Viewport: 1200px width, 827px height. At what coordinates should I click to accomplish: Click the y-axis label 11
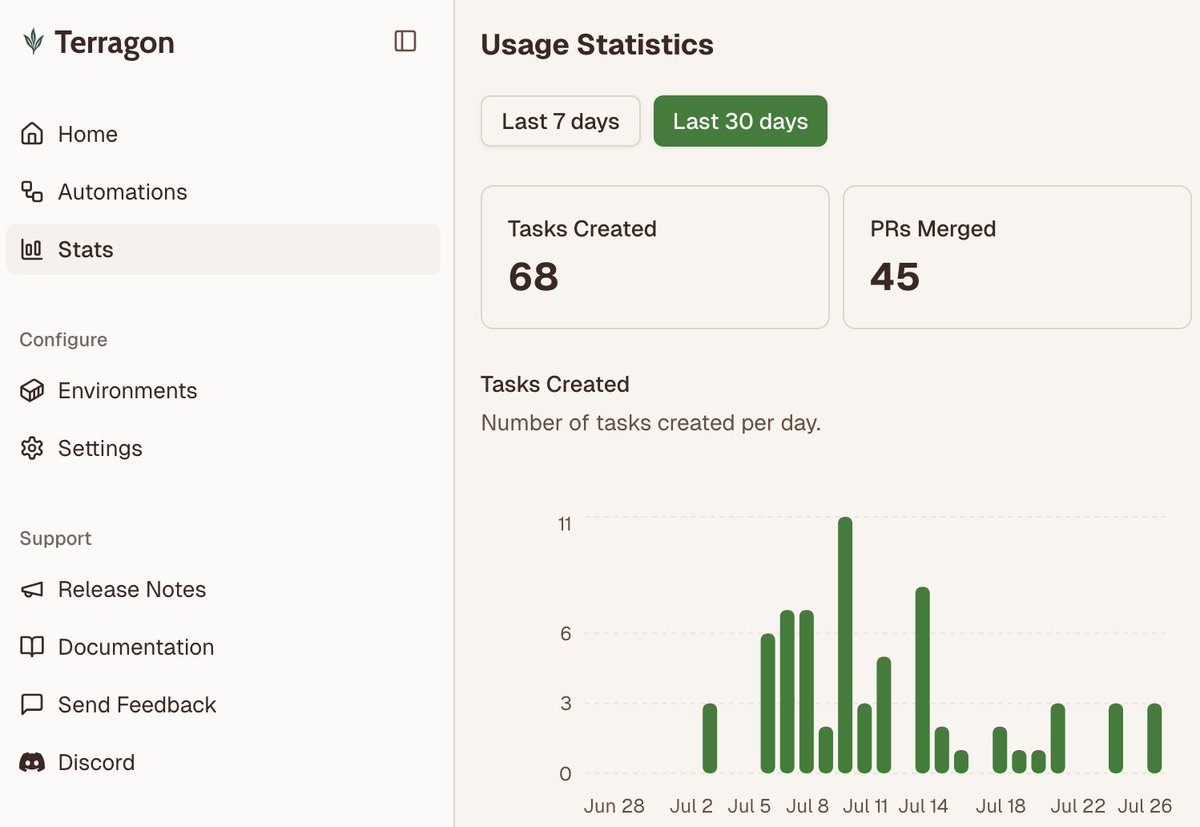564,524
